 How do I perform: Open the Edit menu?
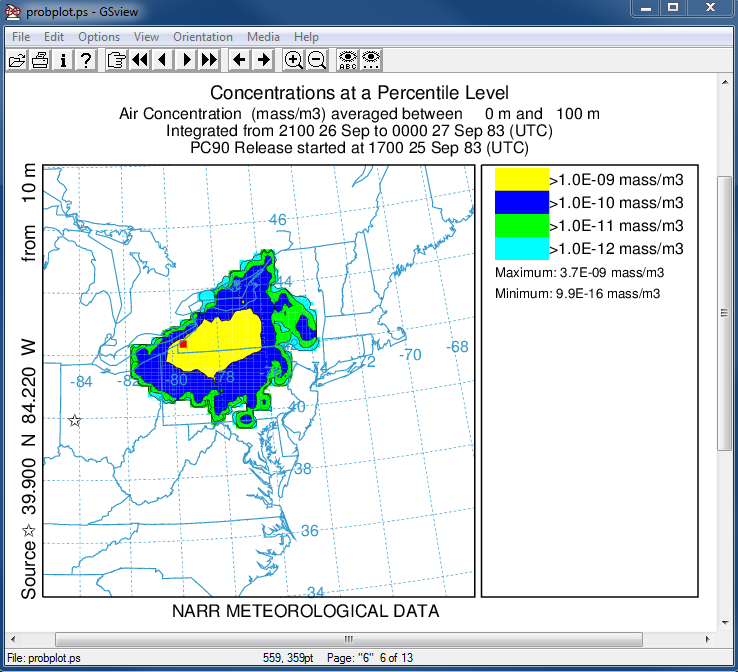(x=54, y=37)
